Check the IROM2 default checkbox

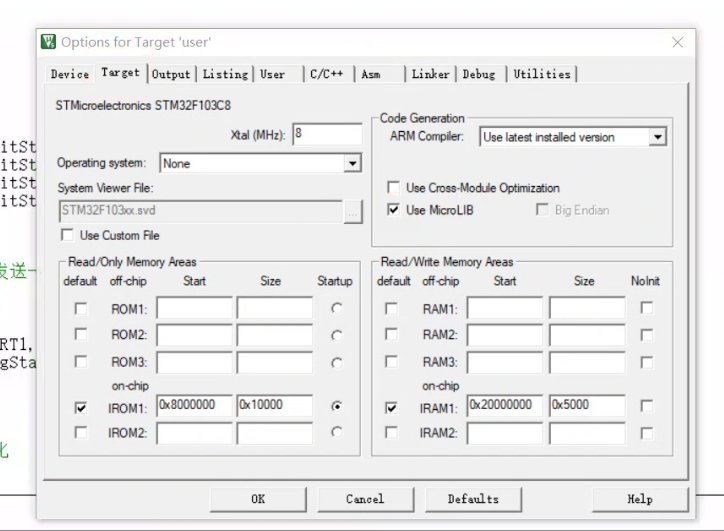coord(81,433)
